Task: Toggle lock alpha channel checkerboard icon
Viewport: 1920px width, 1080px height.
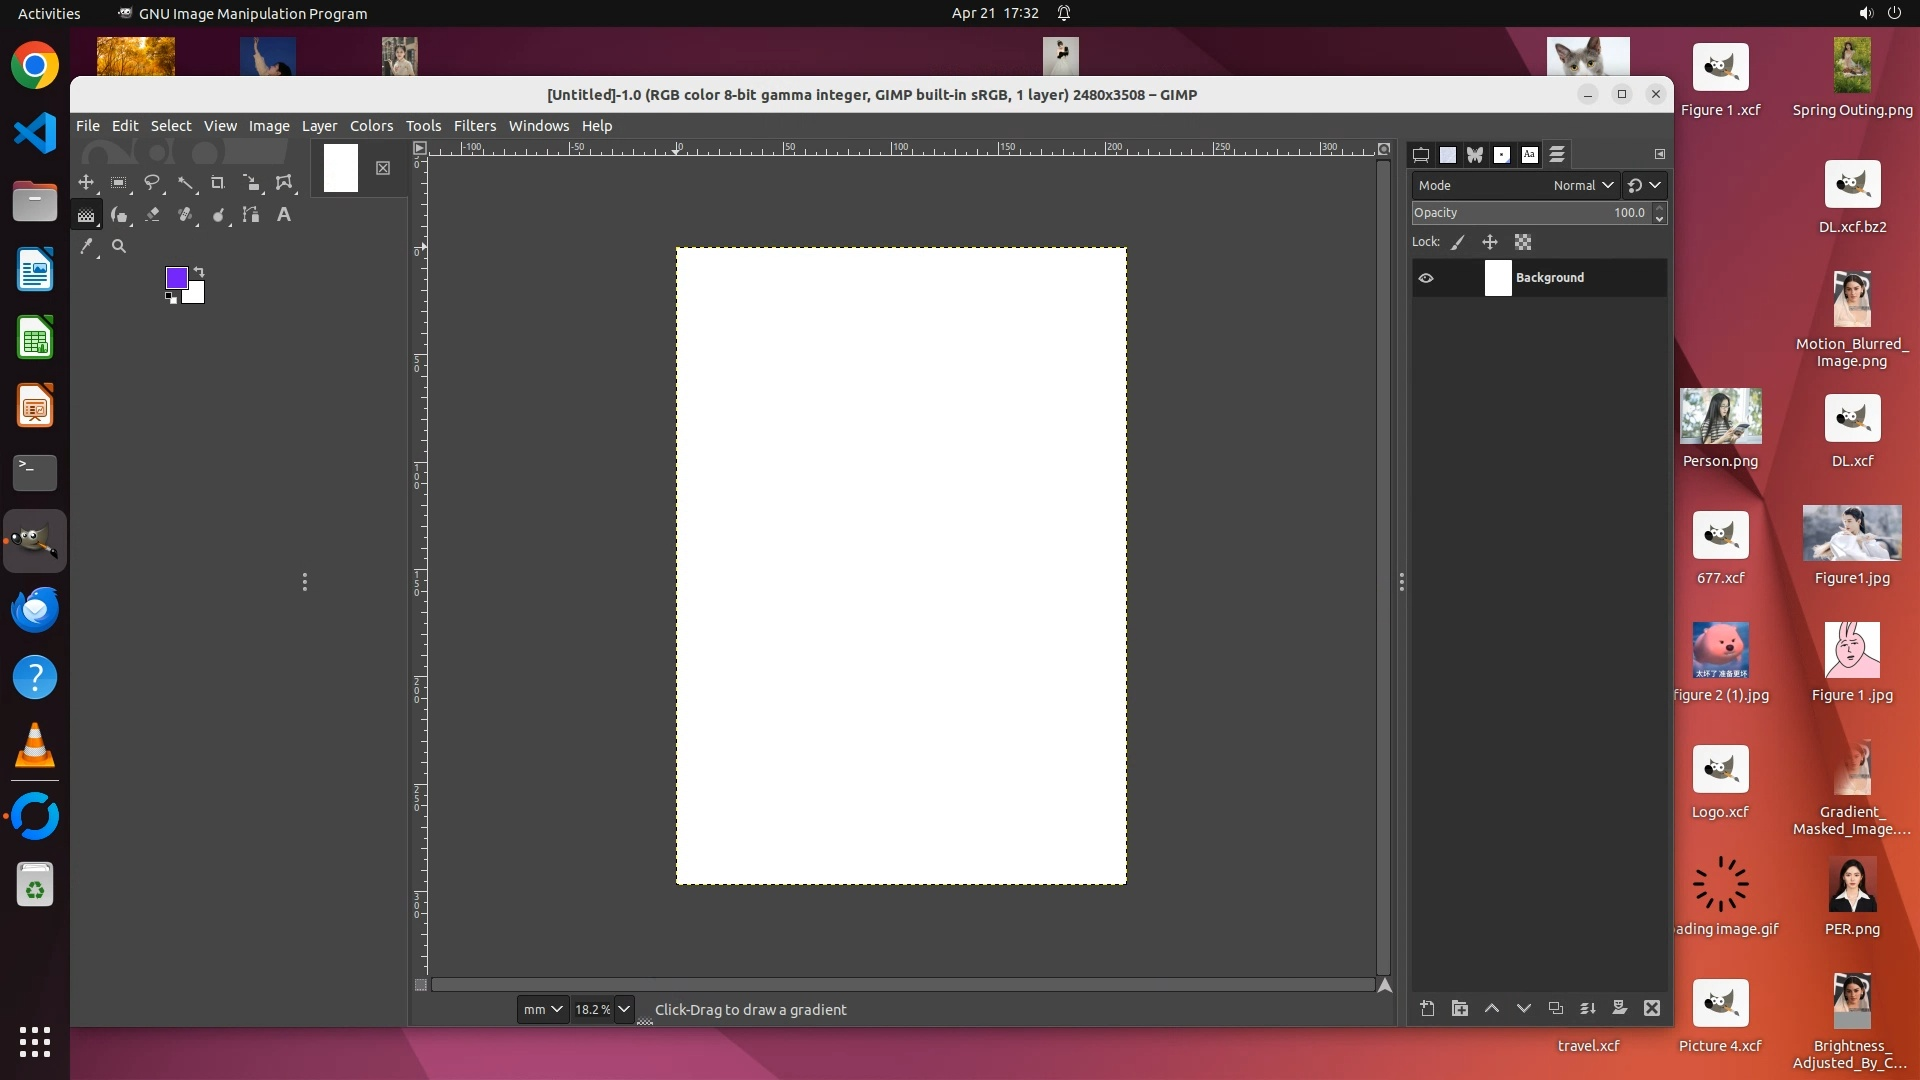Action: click(x=1523, y=242)
